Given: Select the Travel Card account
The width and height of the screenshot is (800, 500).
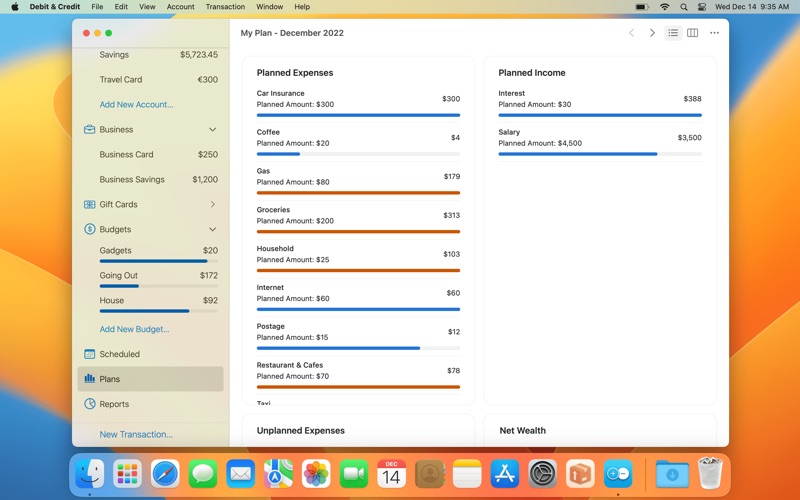Looking at the screenshot, I should pyautogui.click(x=151, y=80).
